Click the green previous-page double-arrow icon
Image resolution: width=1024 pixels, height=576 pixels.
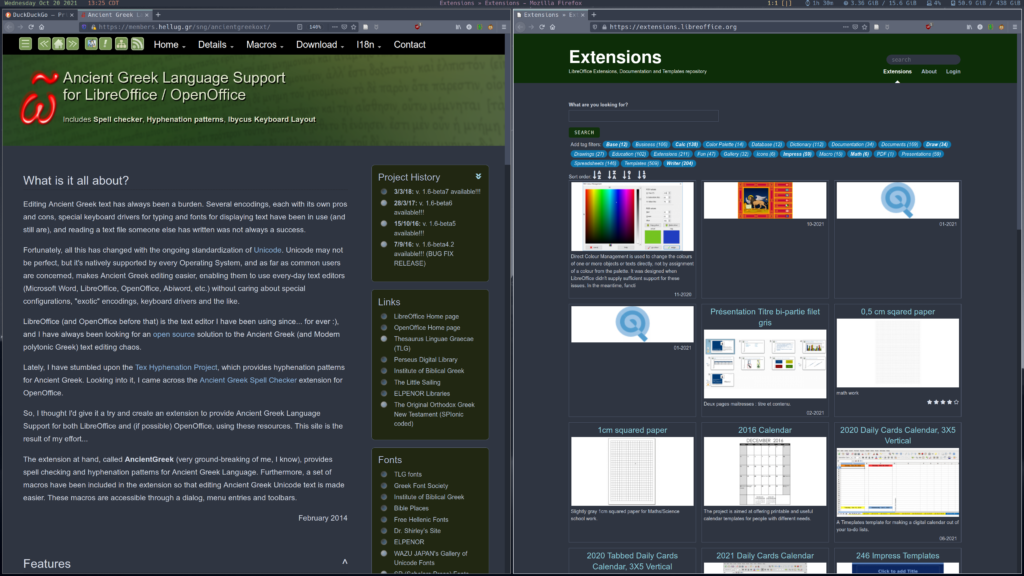[44, 44]
